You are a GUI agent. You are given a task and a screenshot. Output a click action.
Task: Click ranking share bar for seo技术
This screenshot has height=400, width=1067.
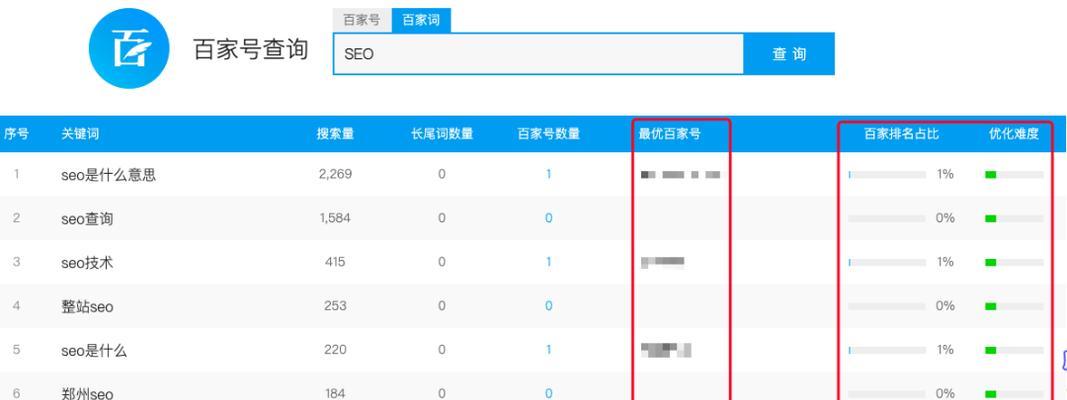(x=887, y=263)
